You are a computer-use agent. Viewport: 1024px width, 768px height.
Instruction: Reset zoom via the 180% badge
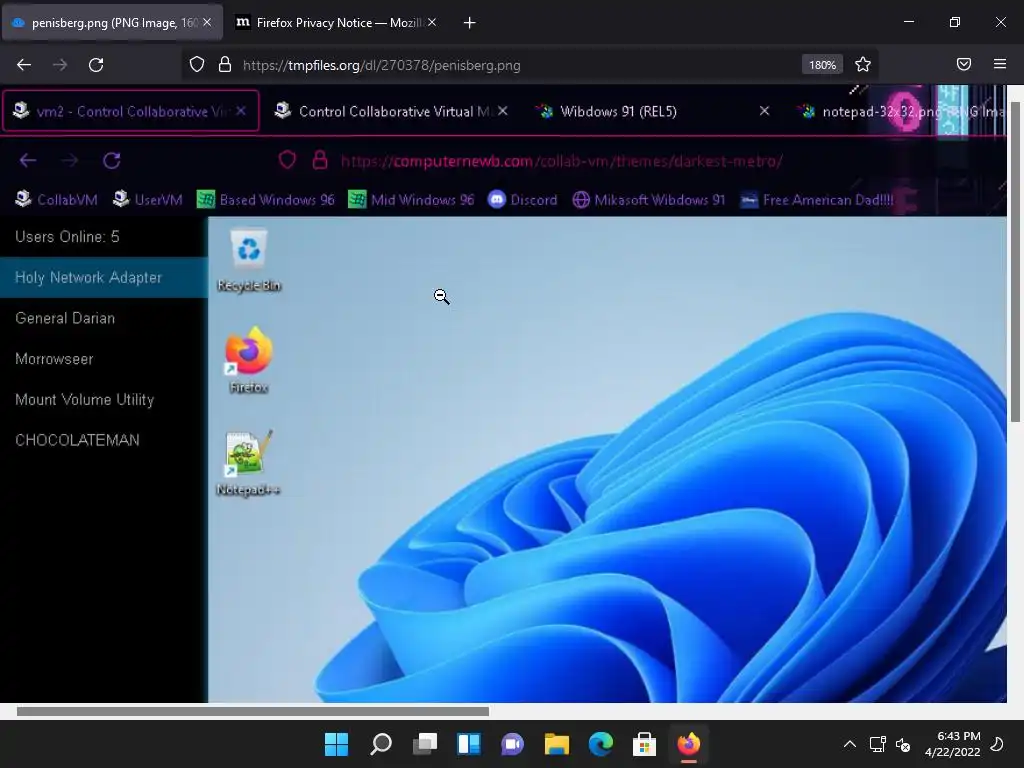[822, 65]
